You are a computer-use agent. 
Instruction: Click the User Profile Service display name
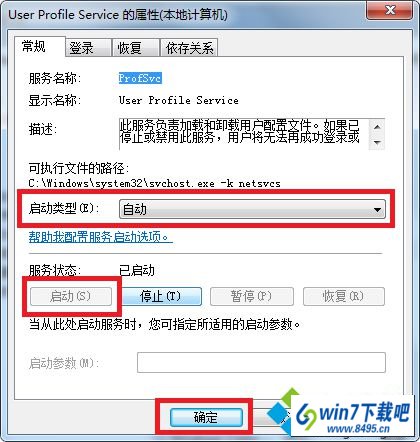coord(179,100)
